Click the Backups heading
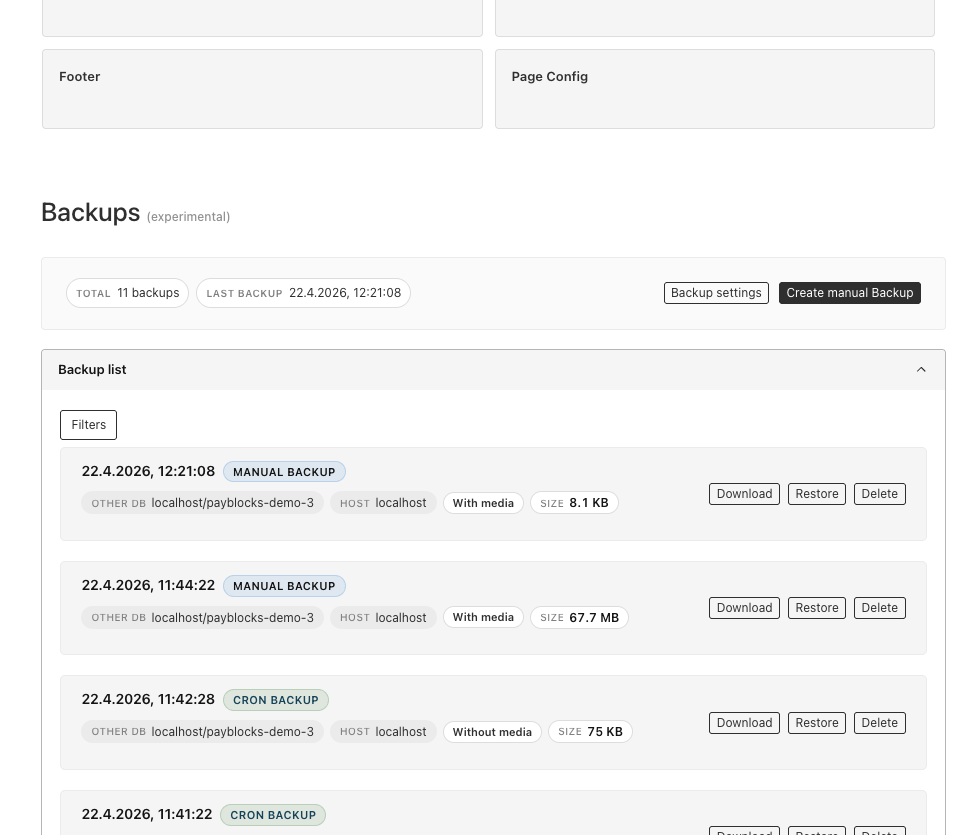The image size is (976, 835). pyautogui.click(x=91, y=213)
